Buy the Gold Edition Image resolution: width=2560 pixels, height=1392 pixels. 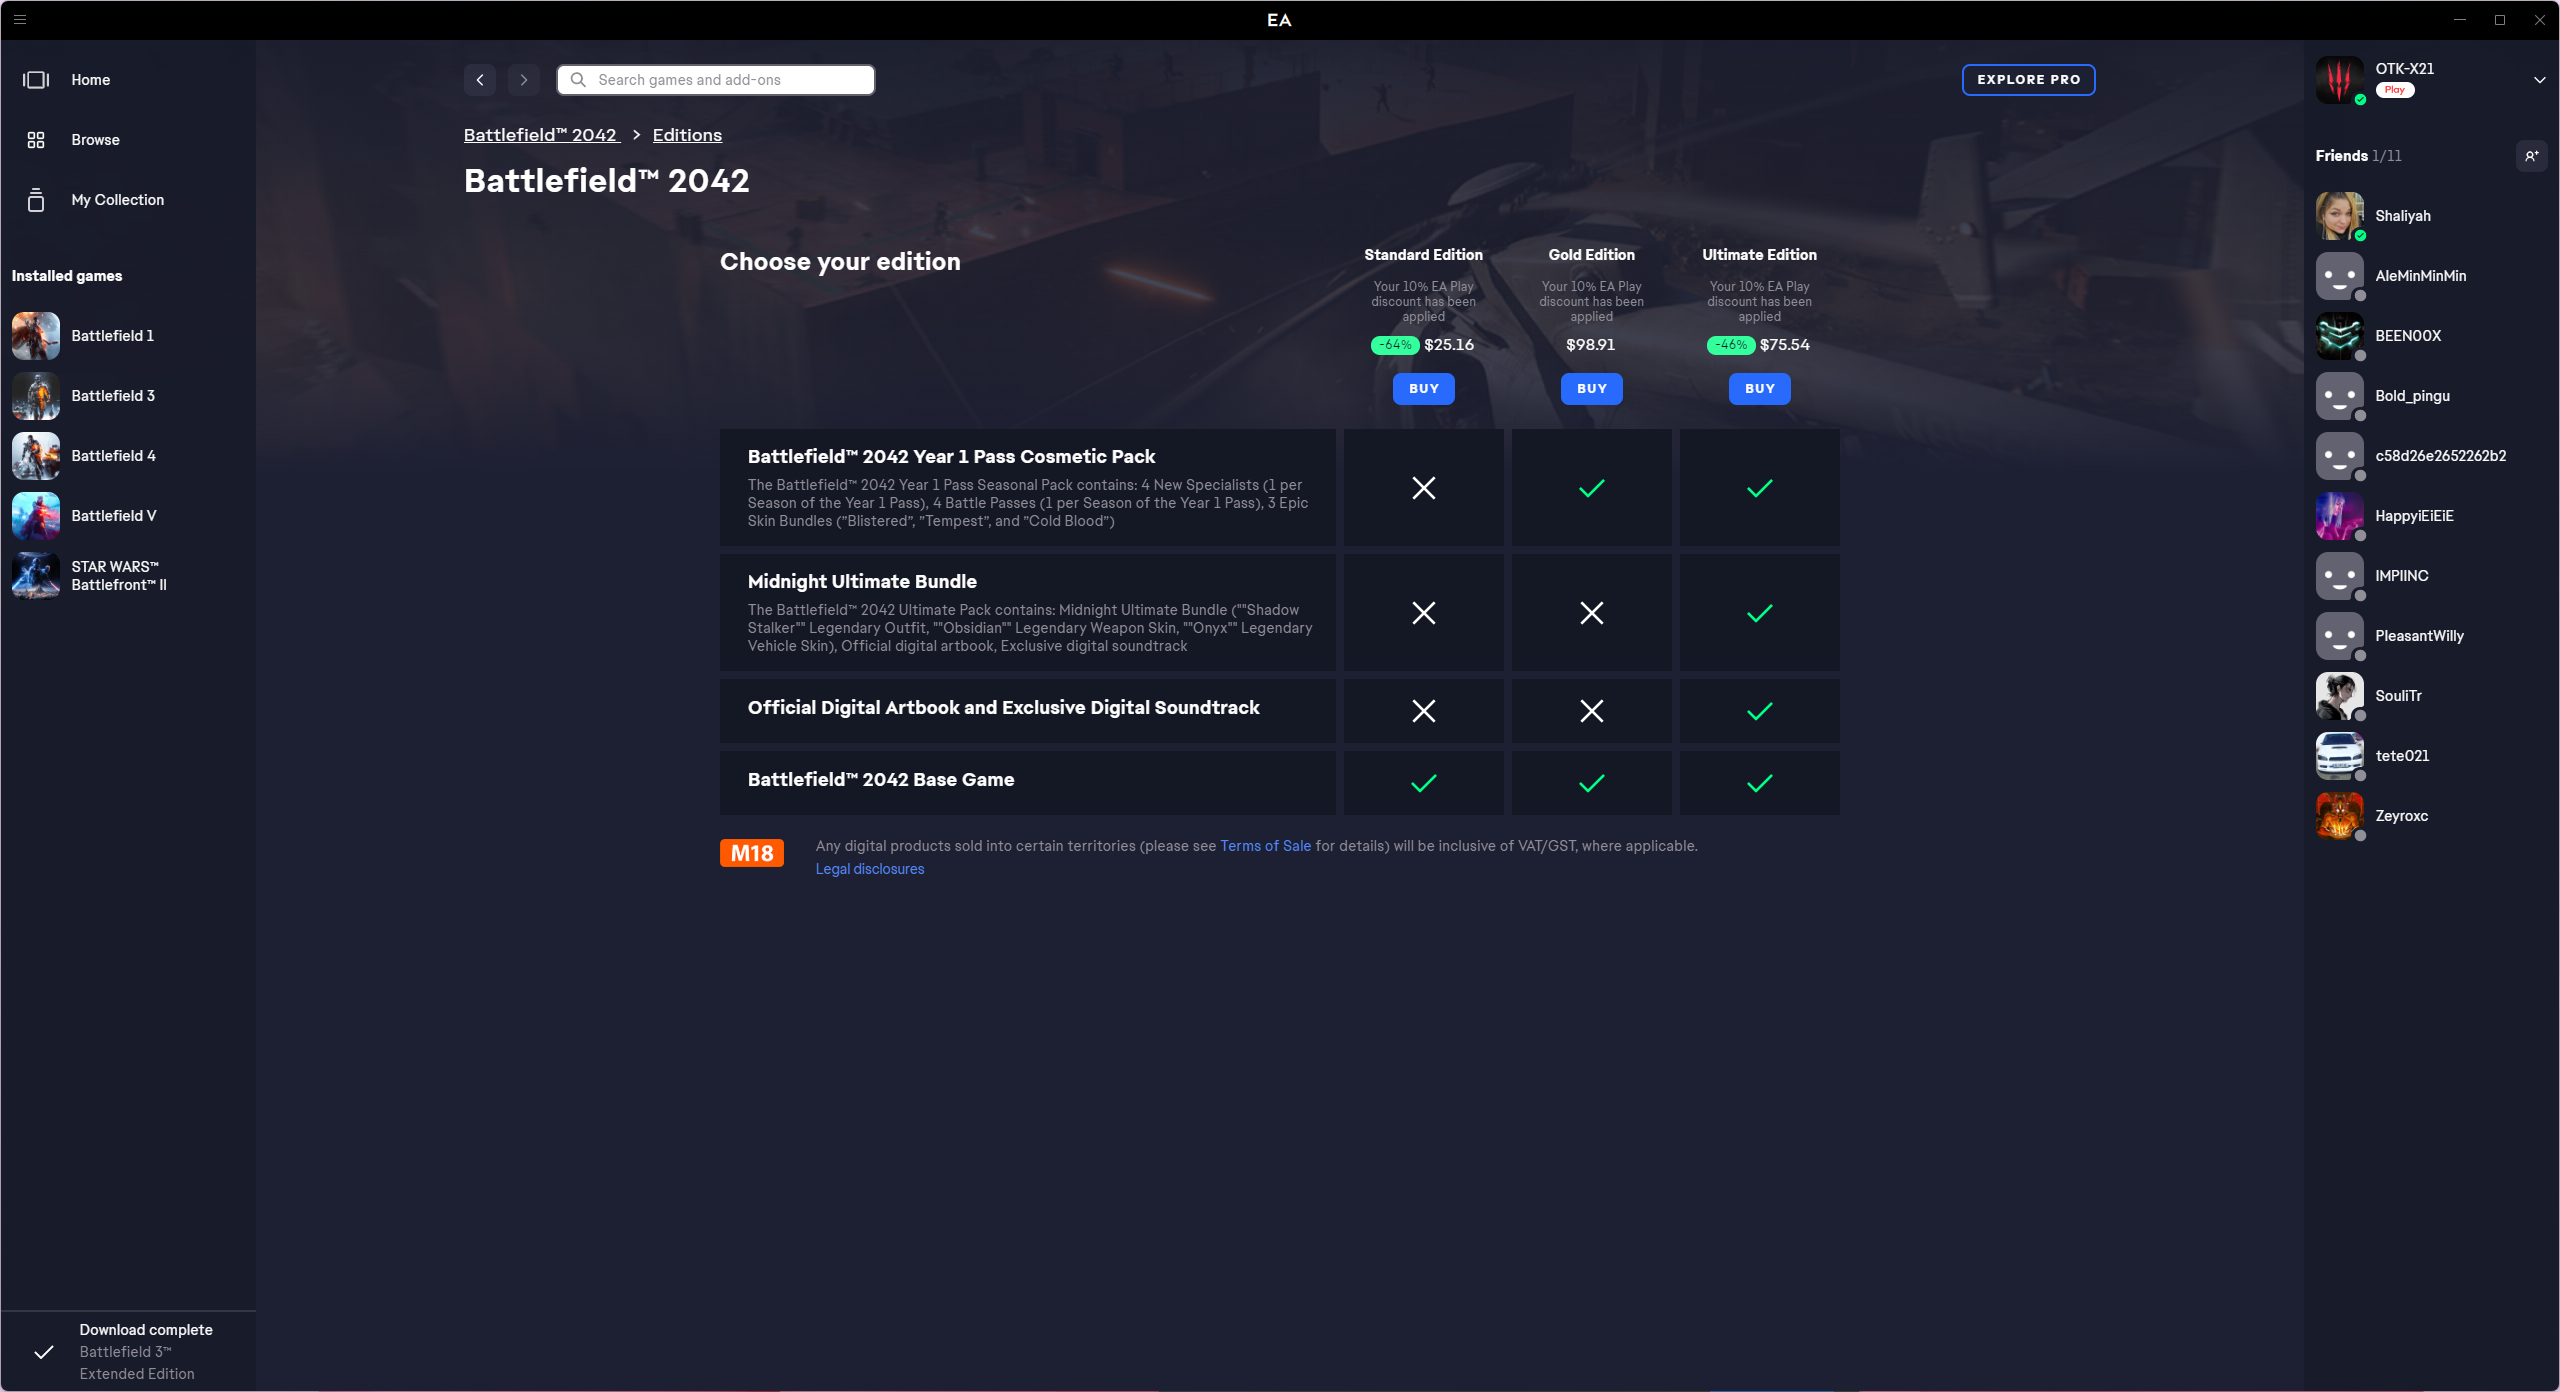pos(1592,389)
